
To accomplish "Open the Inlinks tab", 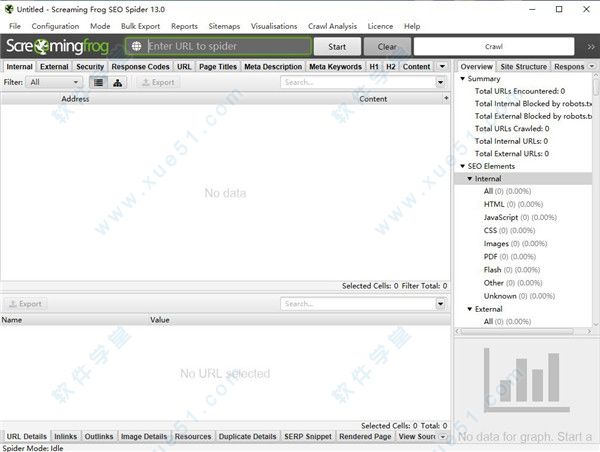I will (x=65, y=436).
